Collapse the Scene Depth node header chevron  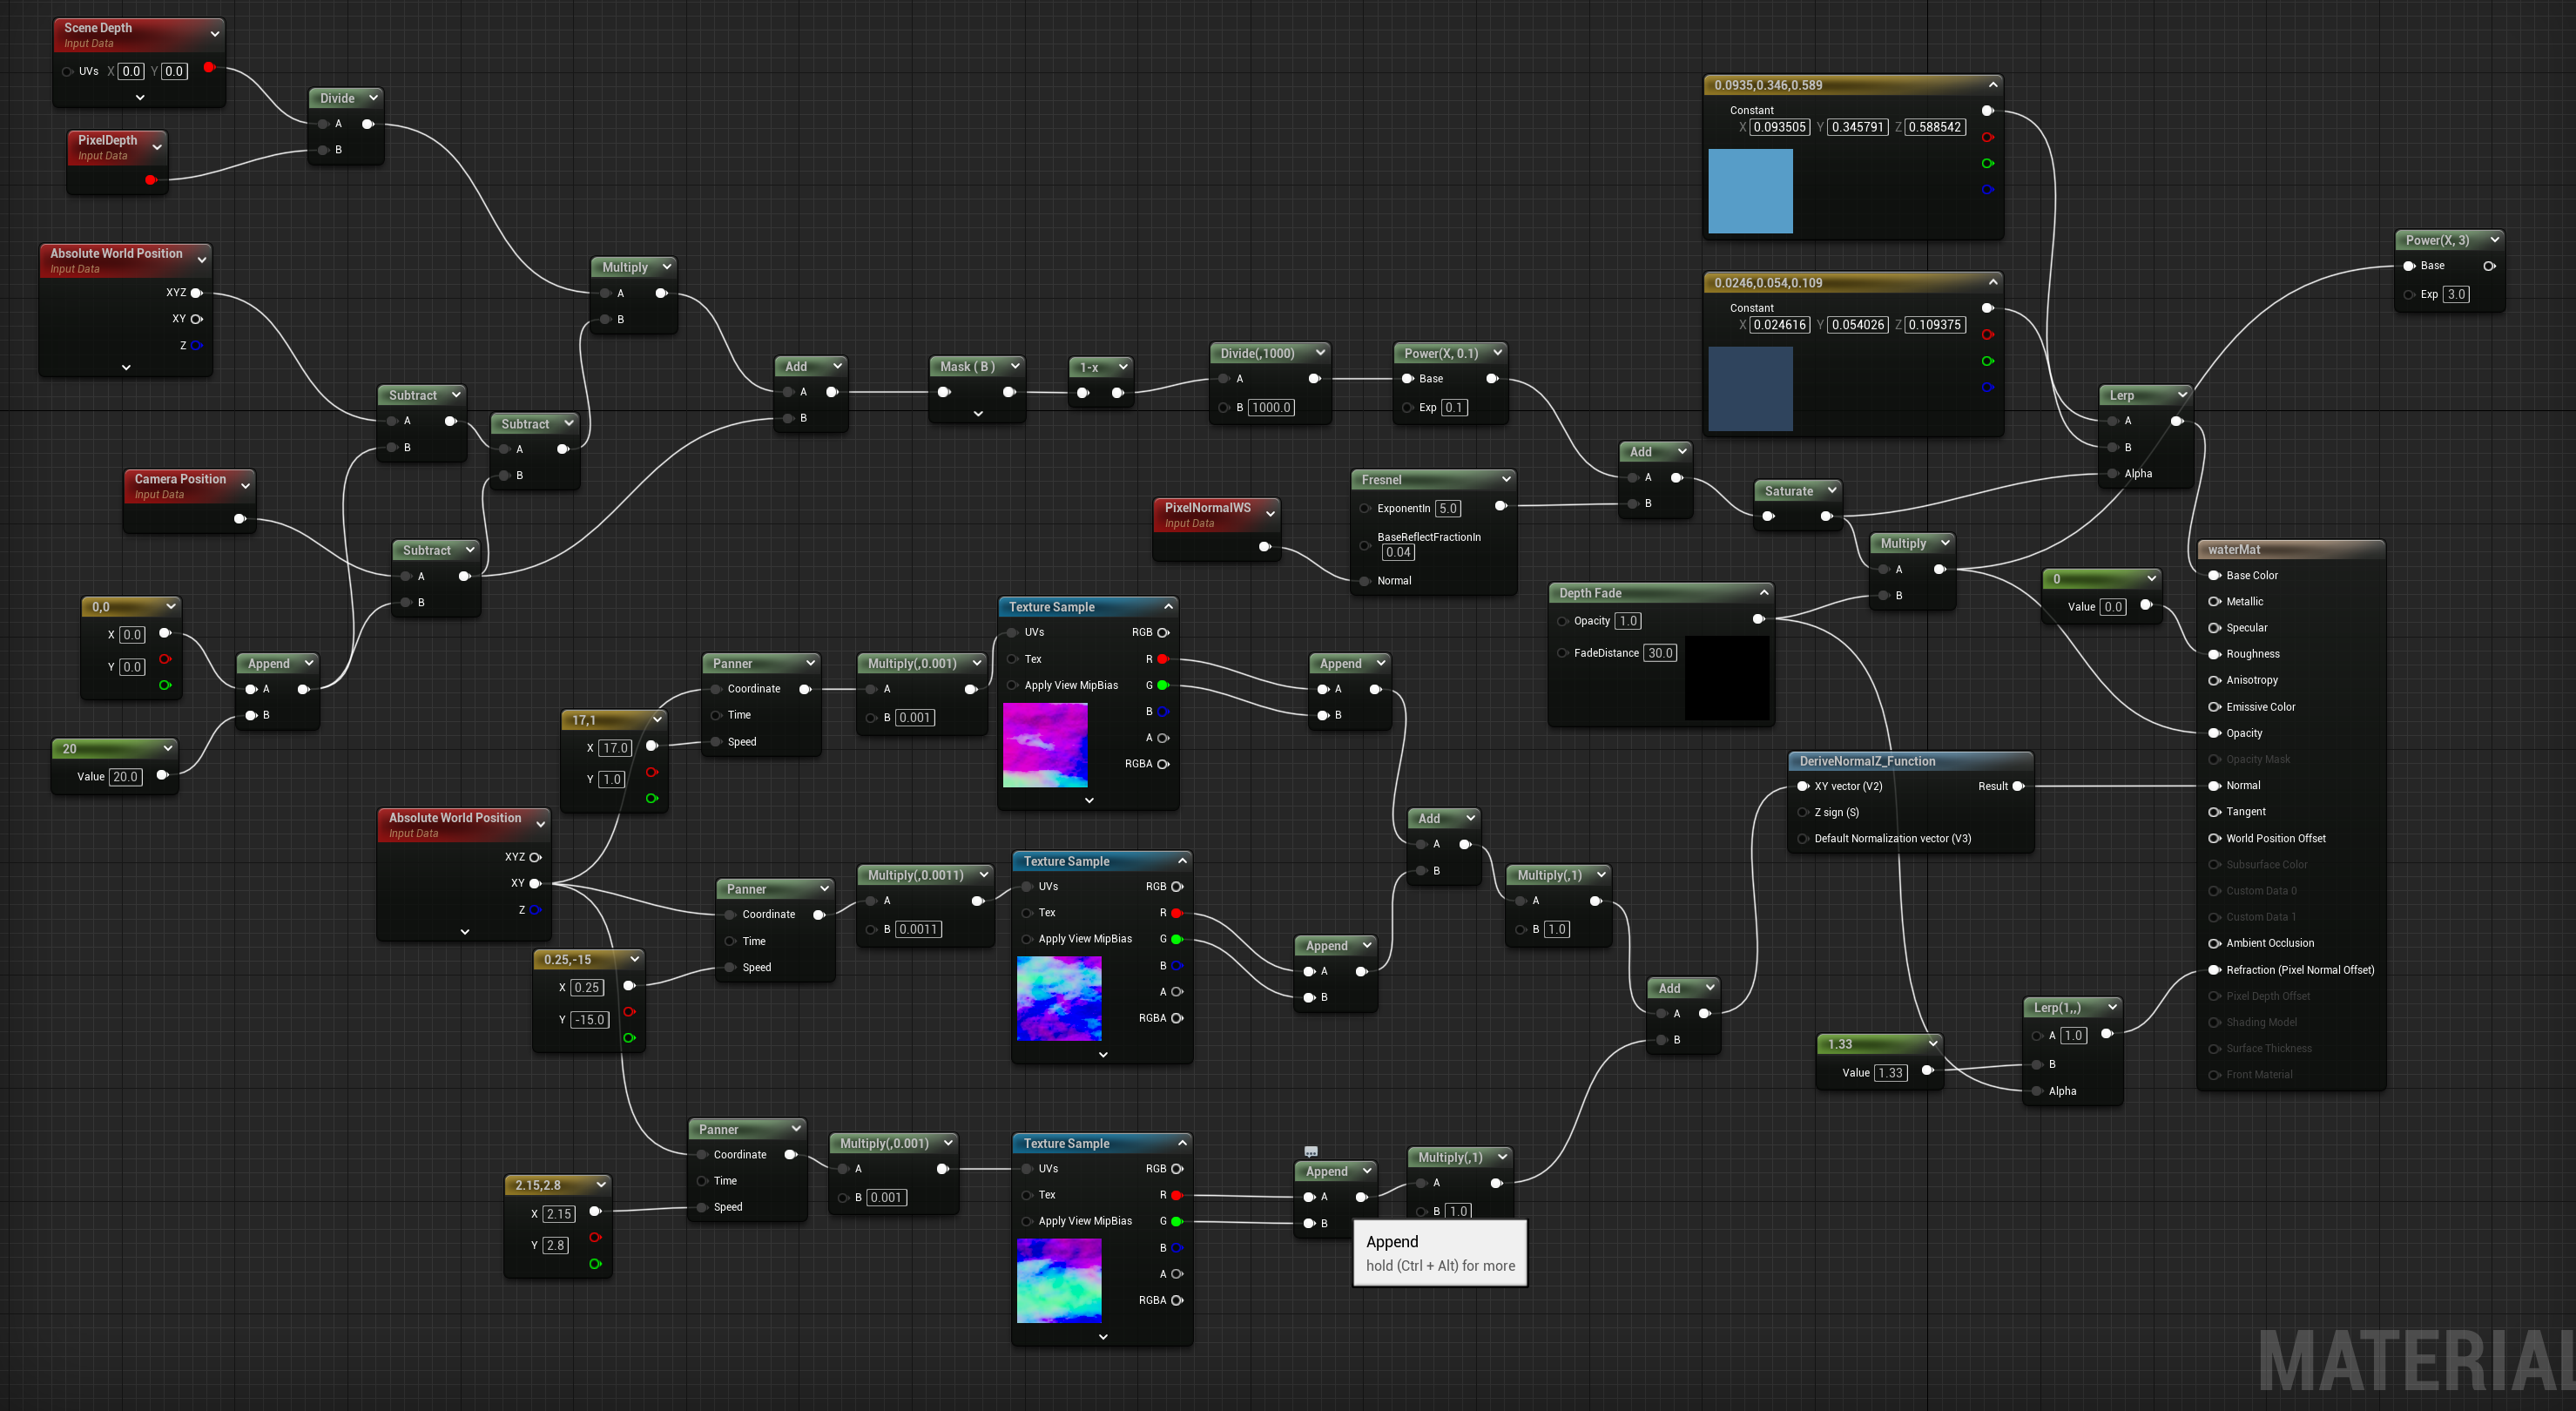(x=215, y=34)
